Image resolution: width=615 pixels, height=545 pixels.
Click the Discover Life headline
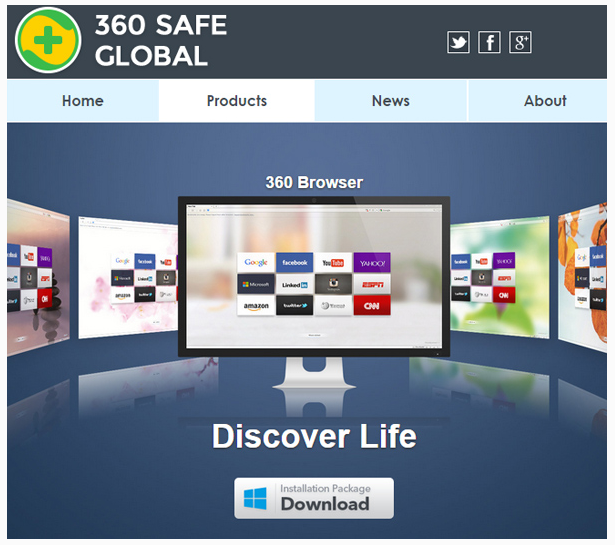(314, 436)
